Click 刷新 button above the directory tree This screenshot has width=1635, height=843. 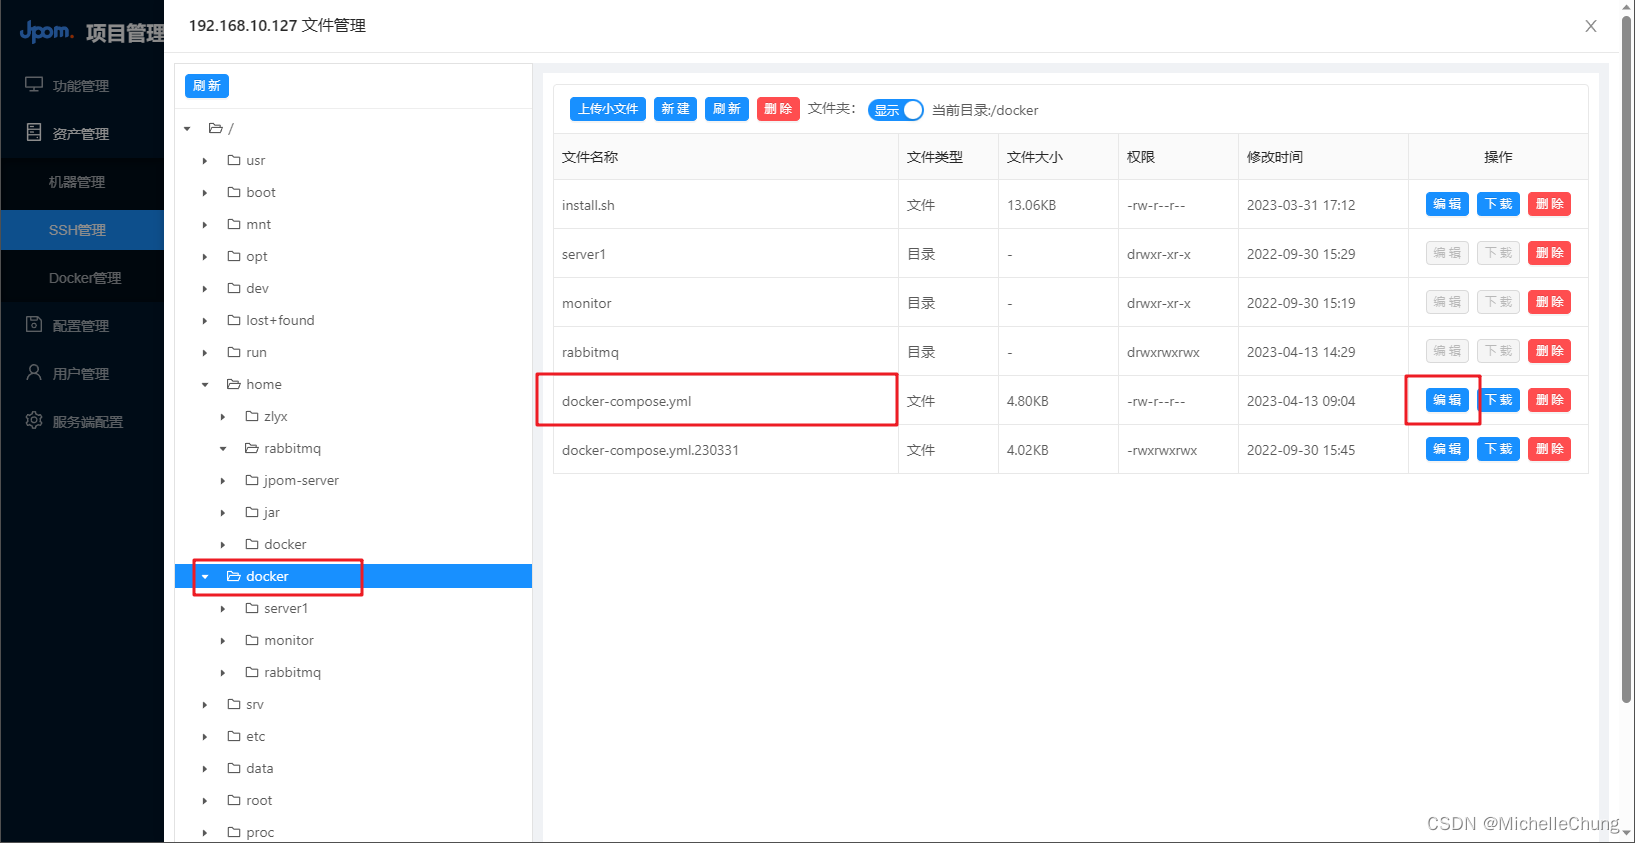tap(207, 86)
